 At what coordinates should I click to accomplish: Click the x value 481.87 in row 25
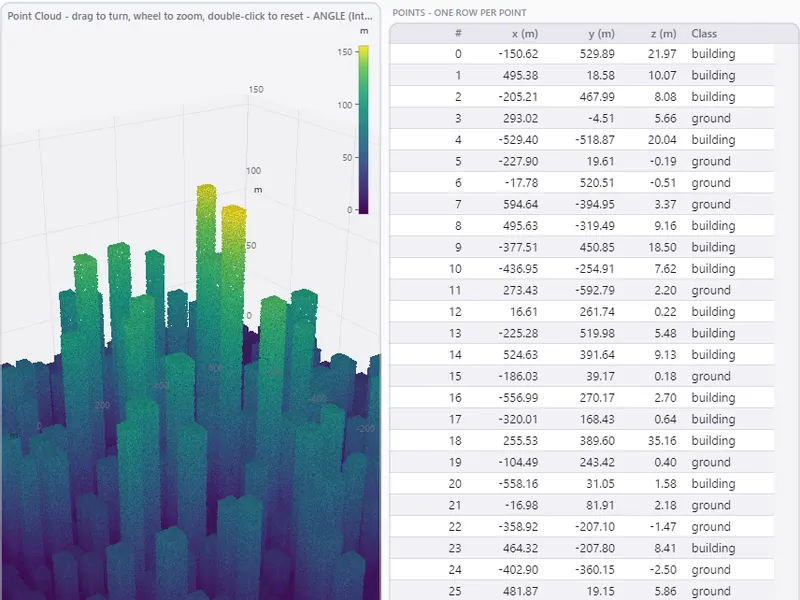(520, 591)
